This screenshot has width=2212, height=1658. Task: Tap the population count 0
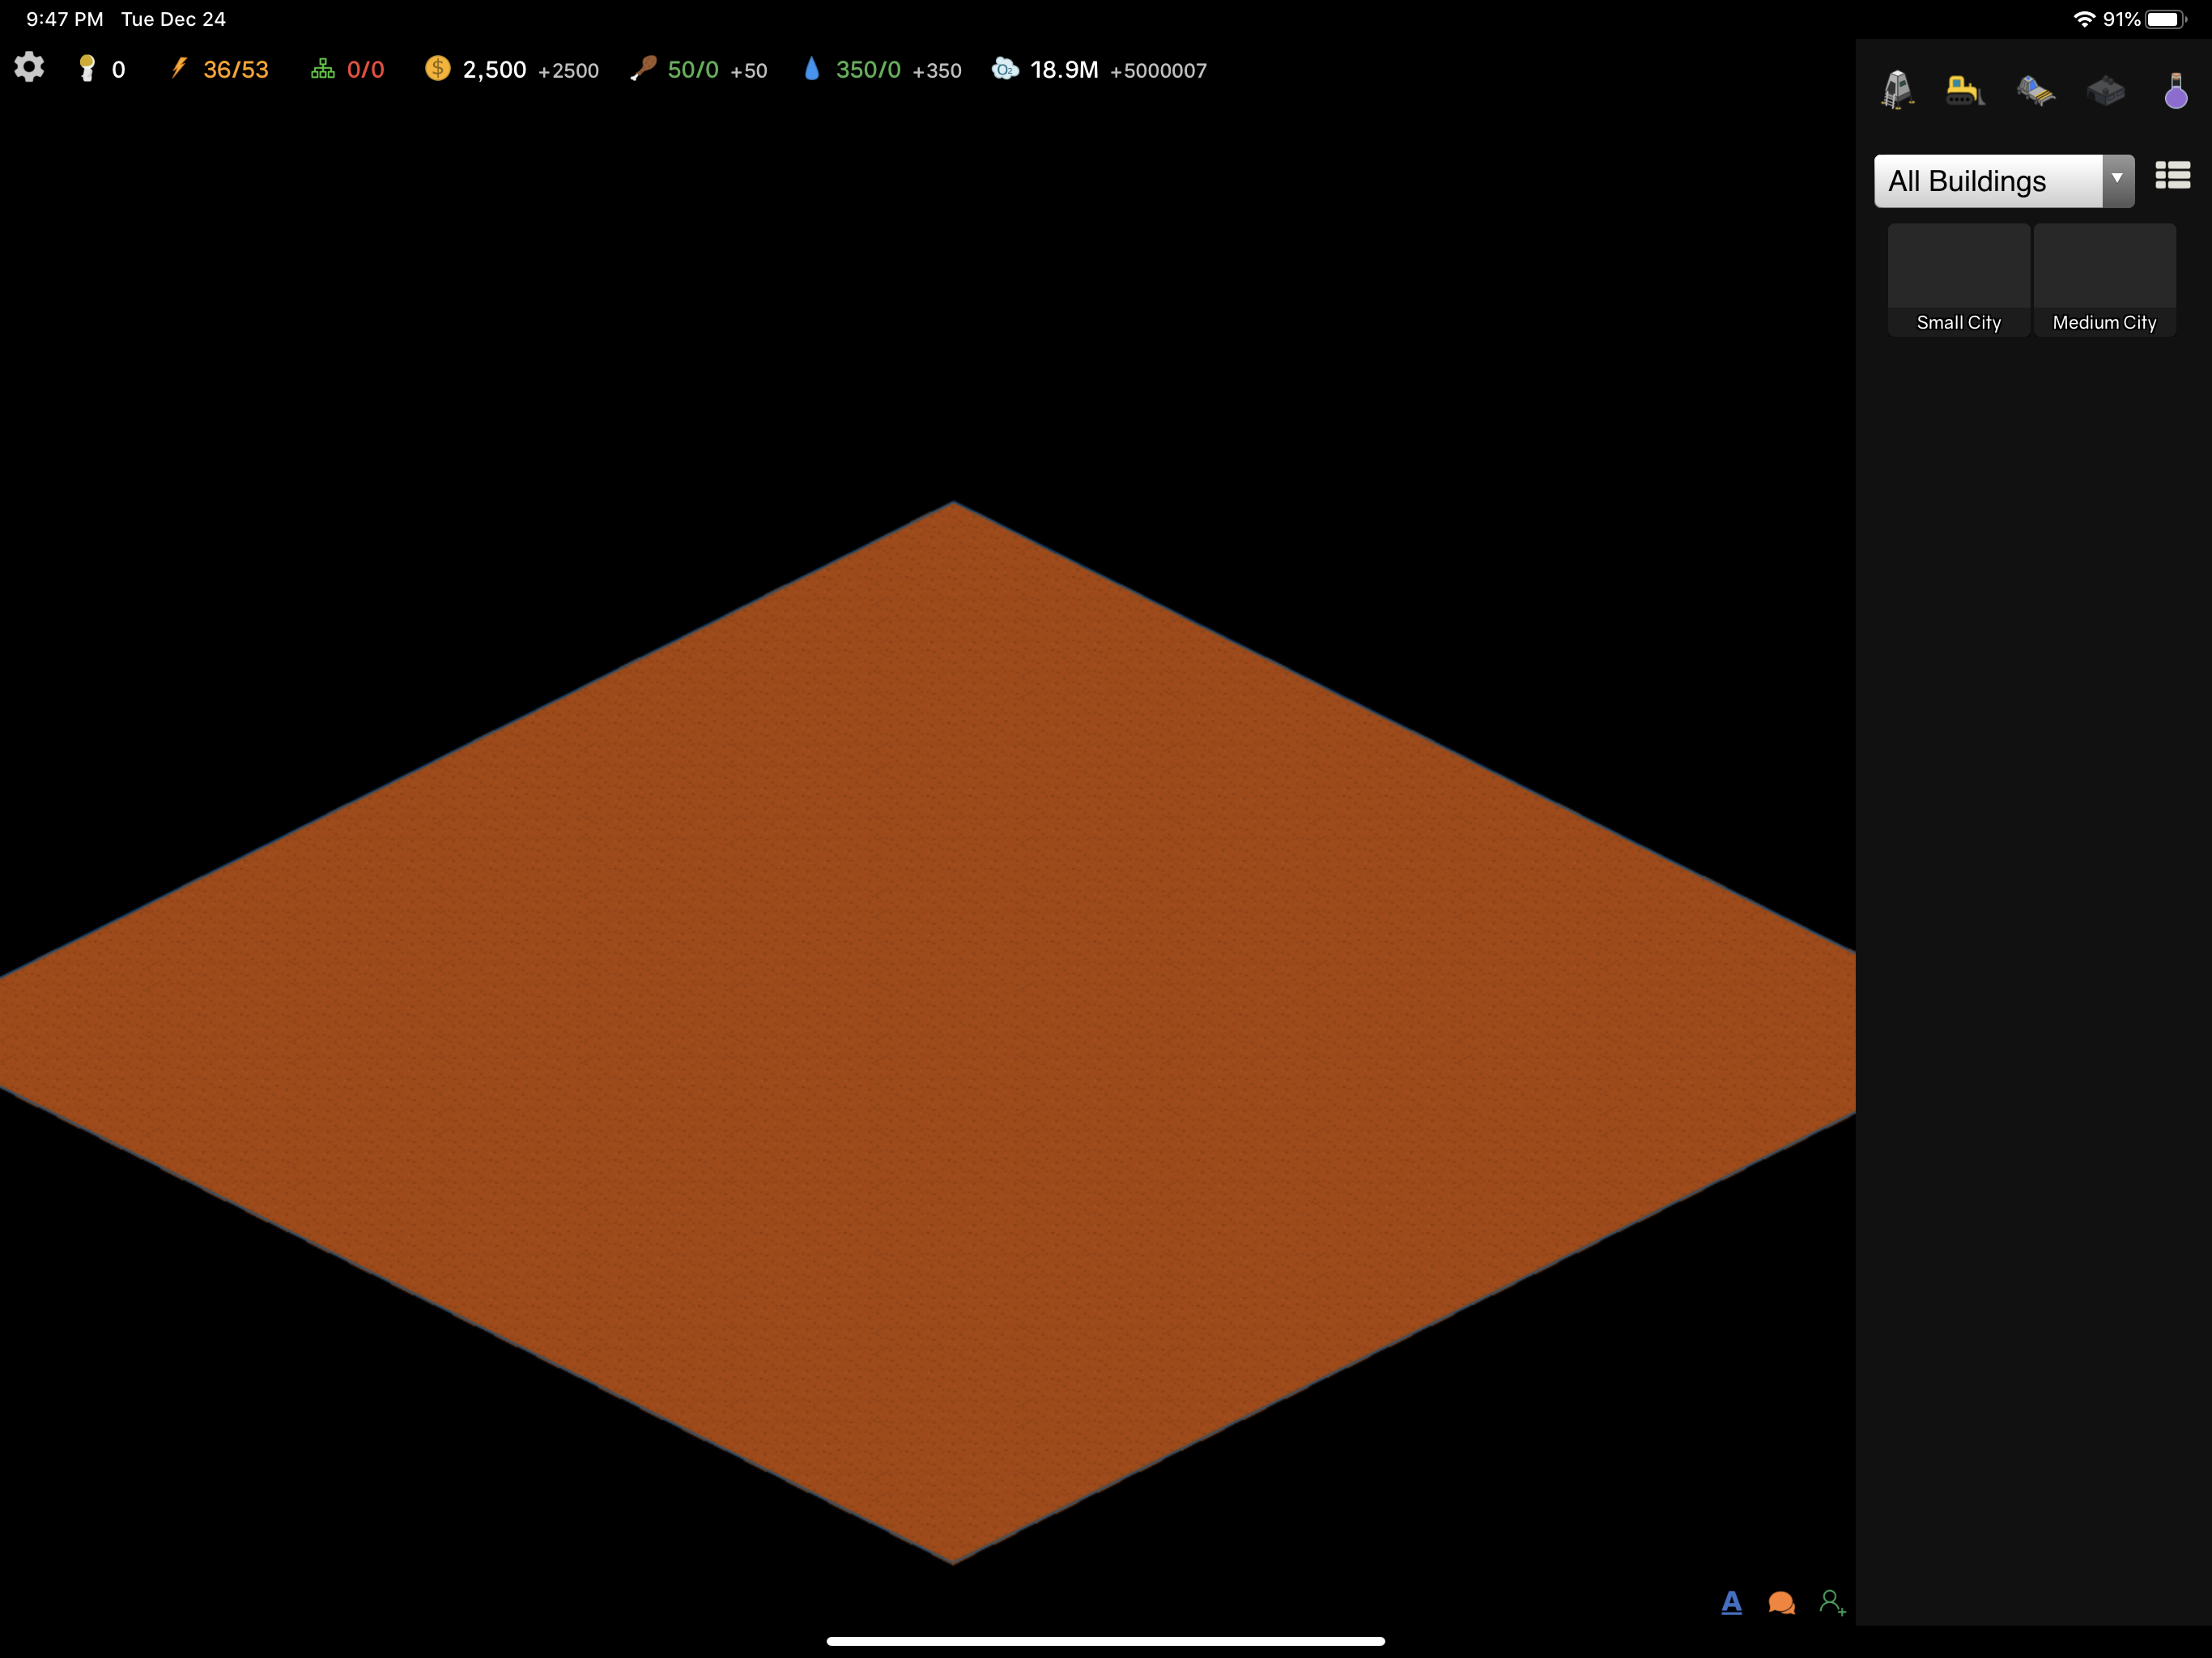tap(118, 70)
